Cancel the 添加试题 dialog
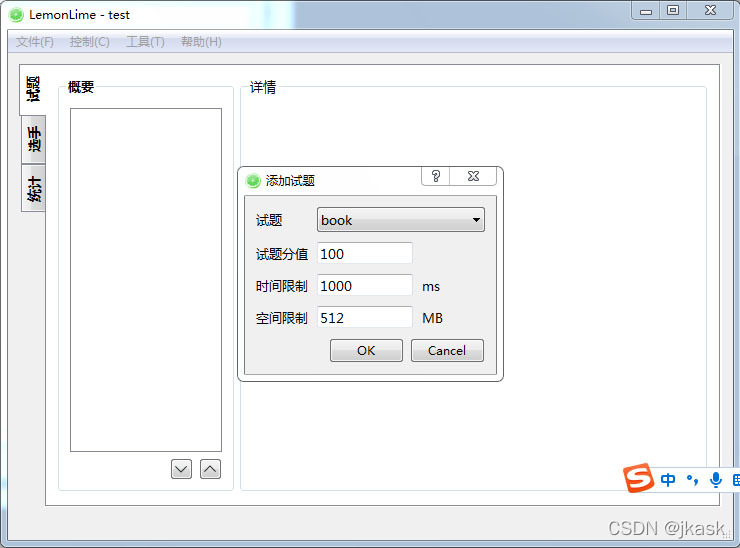Viewport: 740px width, 548px height. point(447,351)
